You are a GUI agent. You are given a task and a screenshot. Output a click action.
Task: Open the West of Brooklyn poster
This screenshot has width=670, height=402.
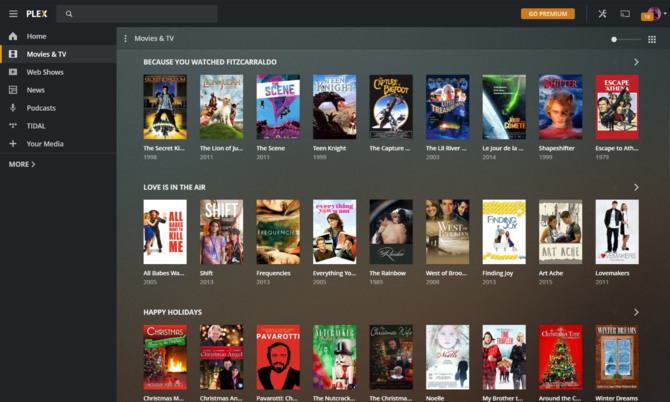447,232
